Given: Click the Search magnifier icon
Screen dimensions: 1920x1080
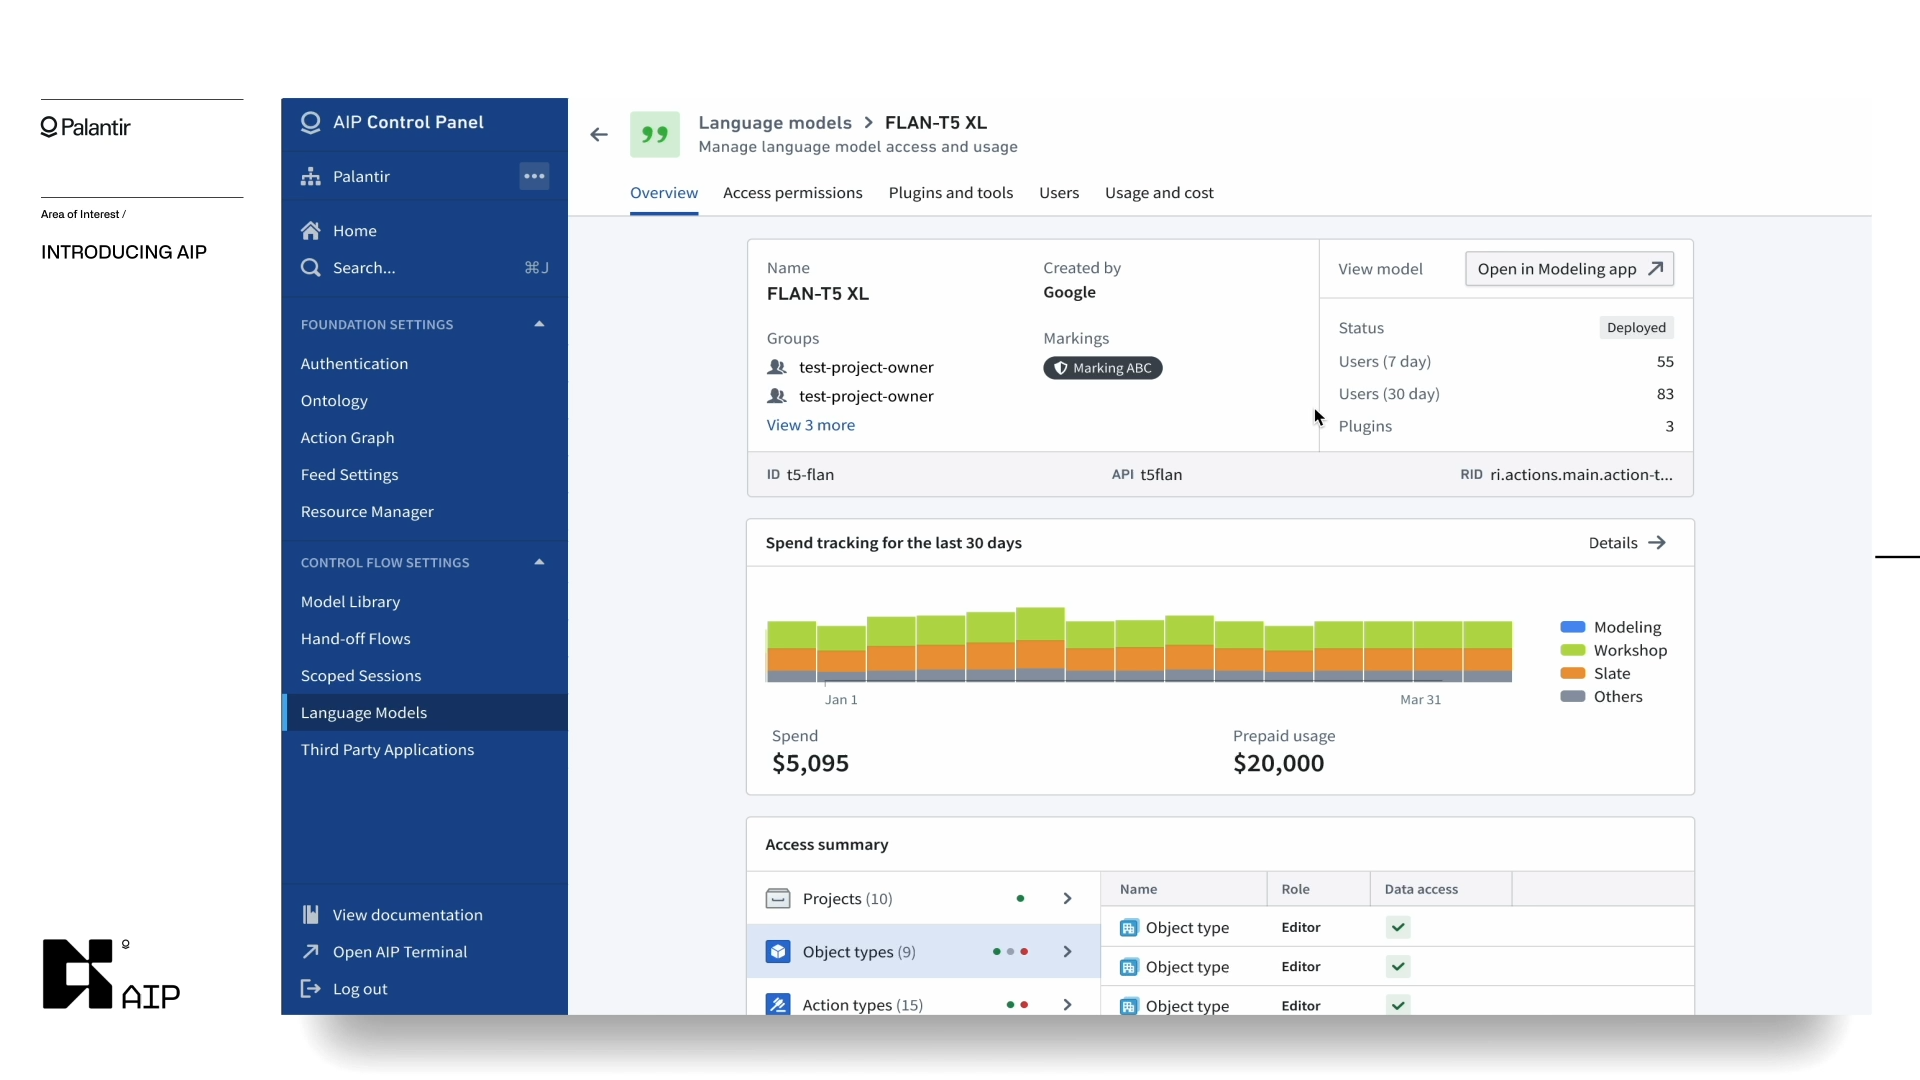Looking at the screenshot, I should pyautogui.click(x=311, y=268).
